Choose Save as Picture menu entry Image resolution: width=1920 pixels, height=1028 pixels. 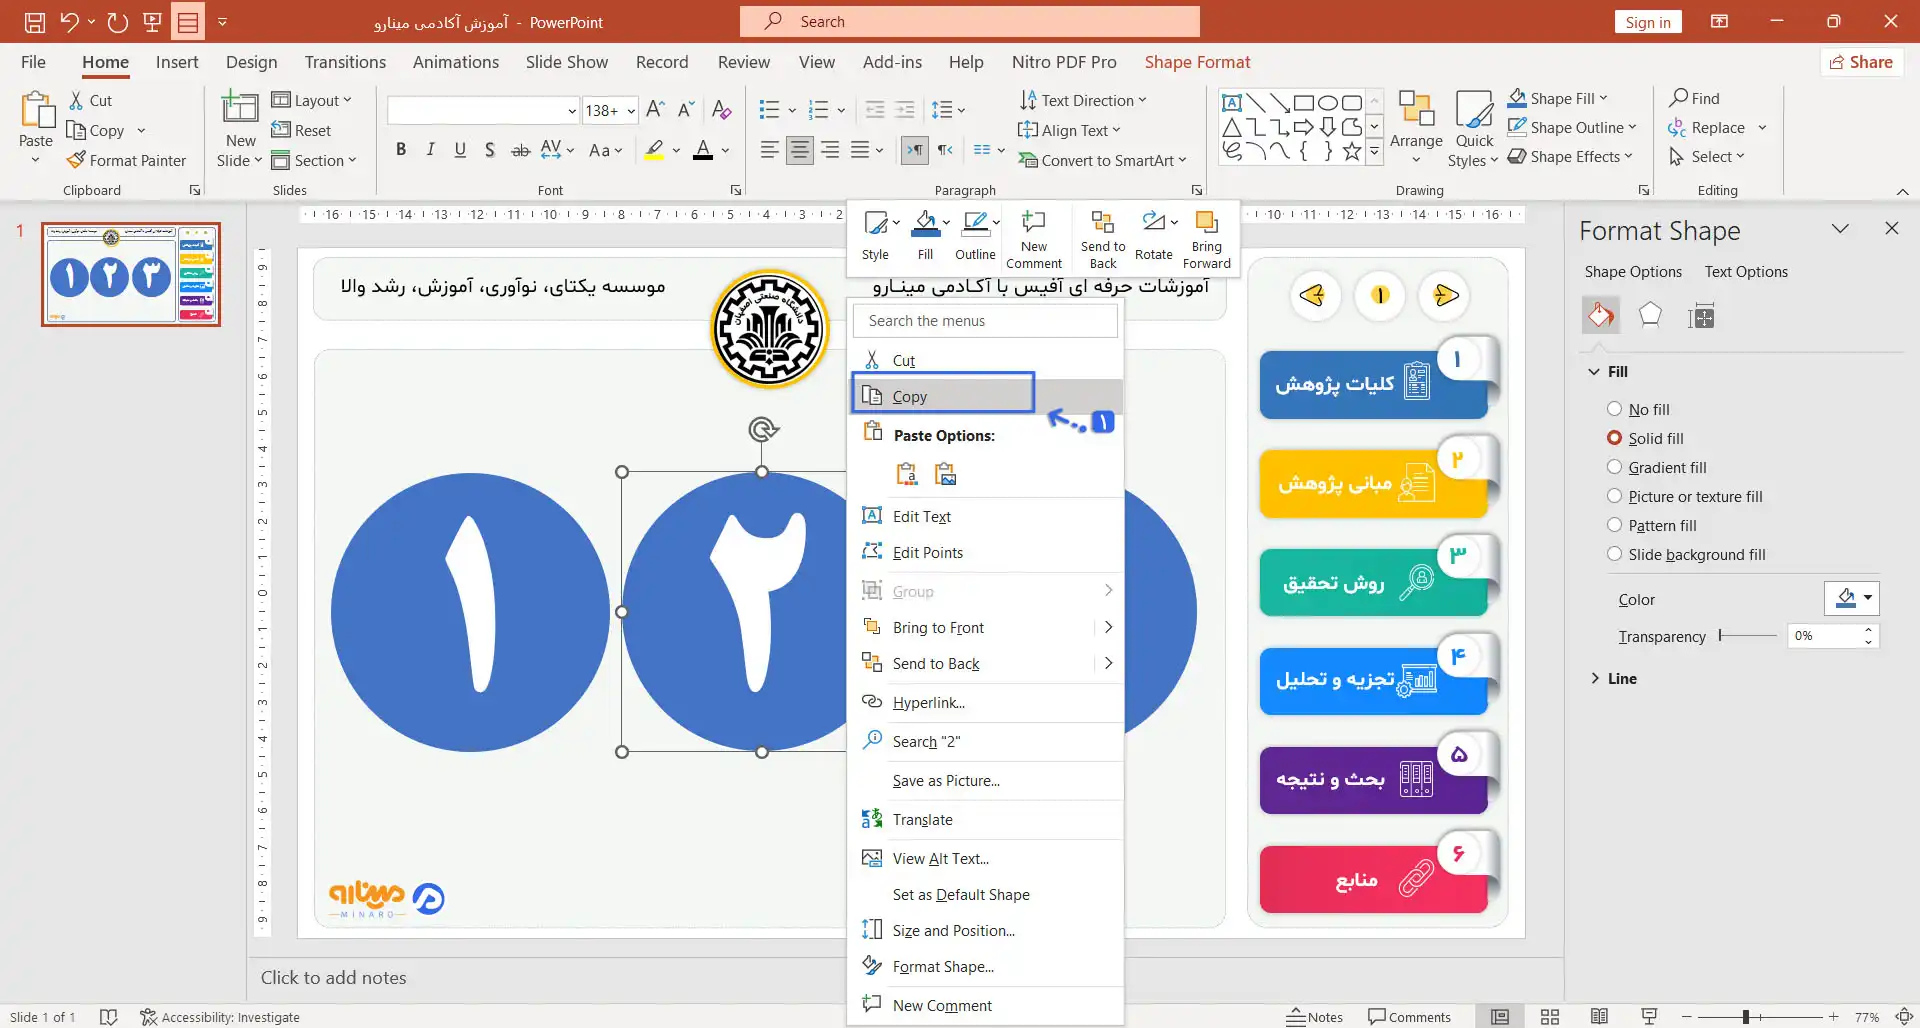[985, 780]
